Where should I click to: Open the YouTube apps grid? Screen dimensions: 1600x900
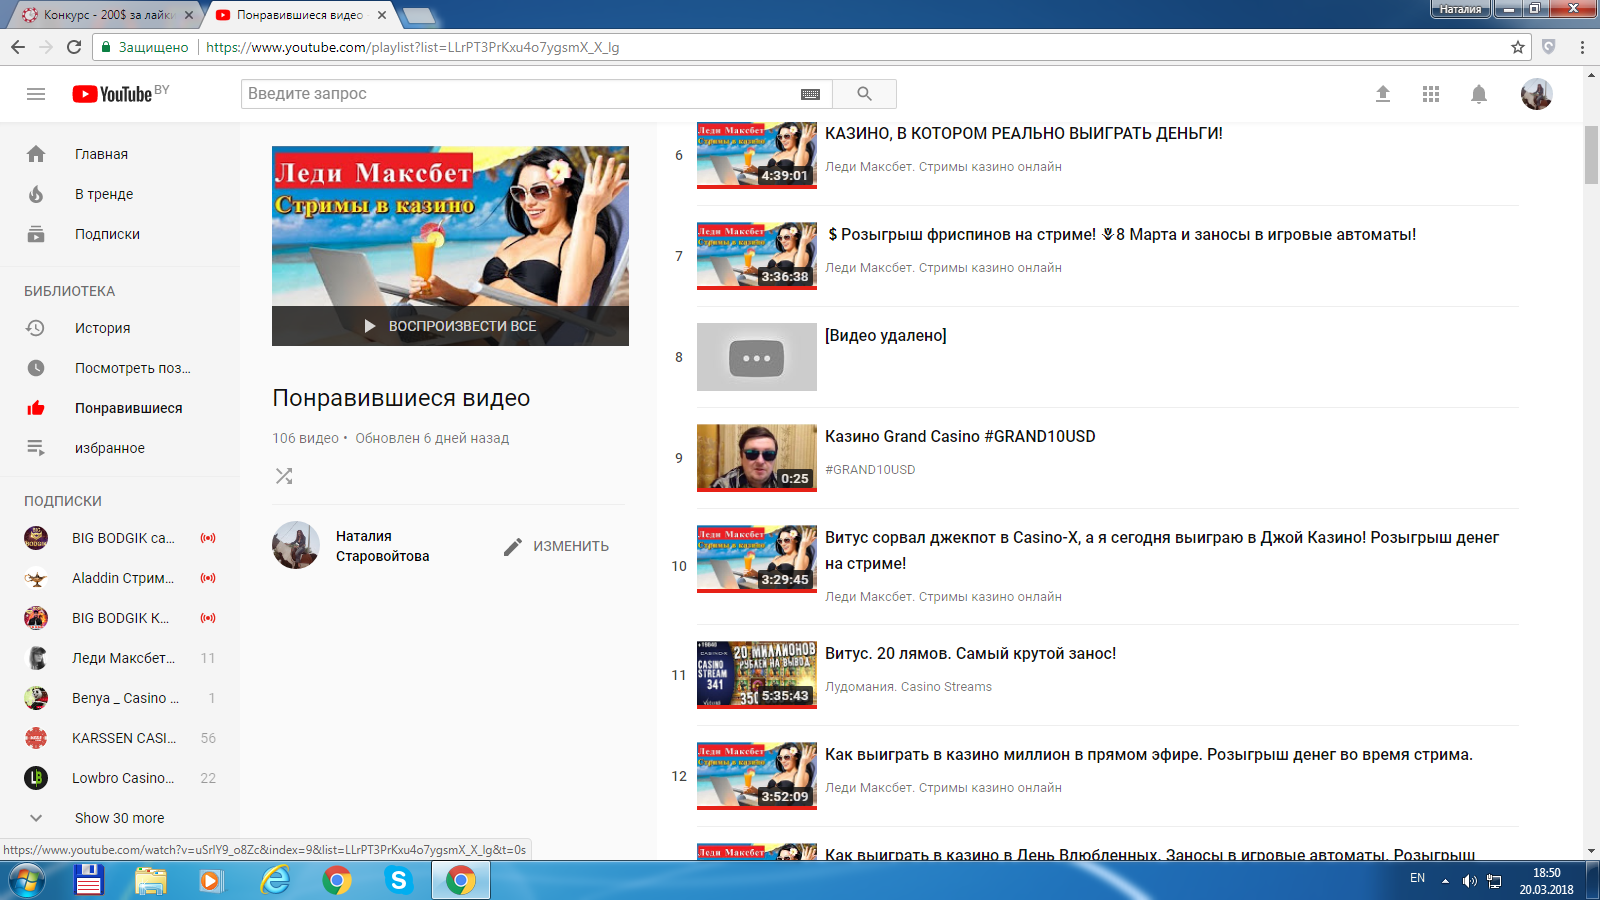pyautogui.click(x=1431, y=94)
